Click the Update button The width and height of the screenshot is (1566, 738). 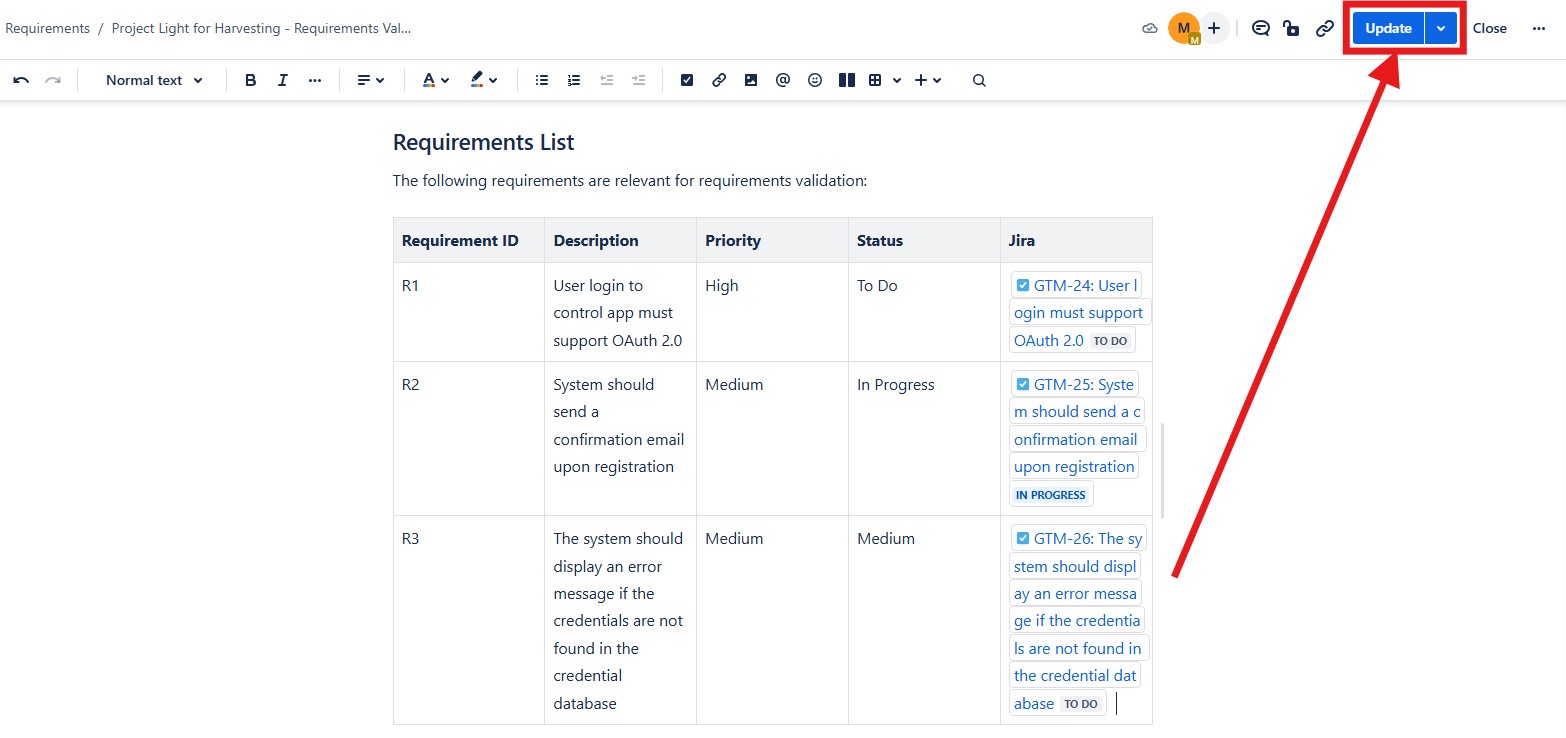tap(1388, 28)
